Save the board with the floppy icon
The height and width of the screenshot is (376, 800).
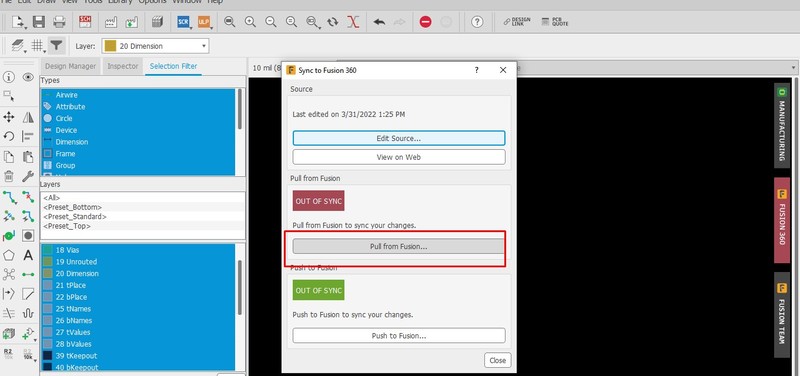point(39,22)
